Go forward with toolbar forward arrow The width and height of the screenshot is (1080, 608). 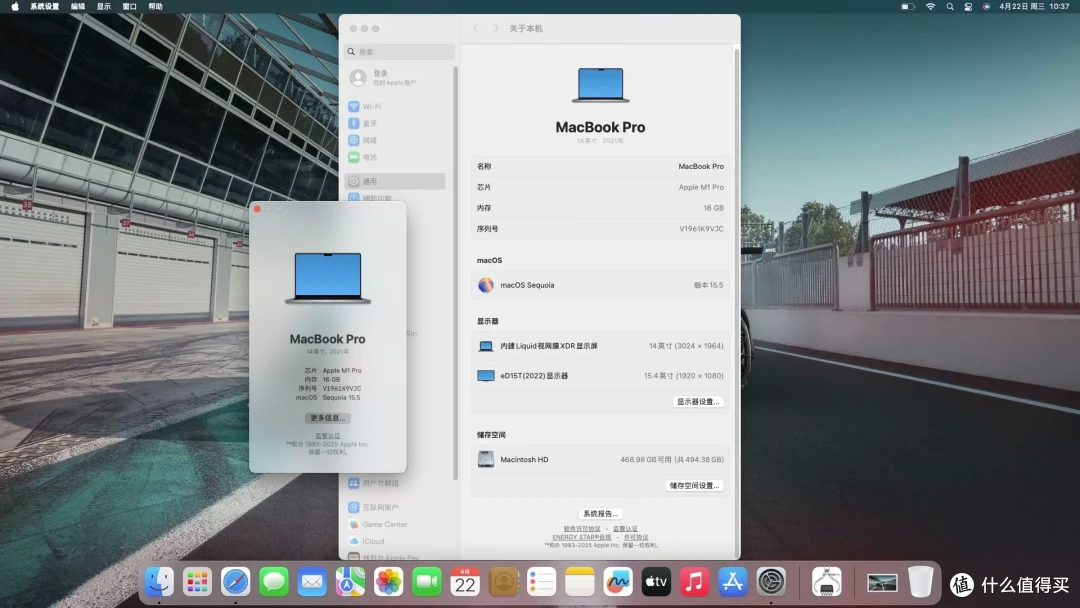(495, 28)
